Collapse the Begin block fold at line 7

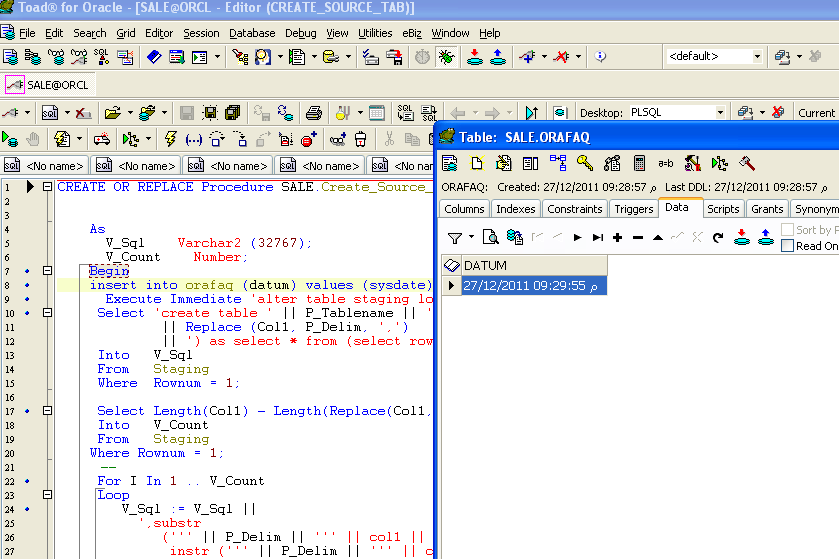point(47,271)
